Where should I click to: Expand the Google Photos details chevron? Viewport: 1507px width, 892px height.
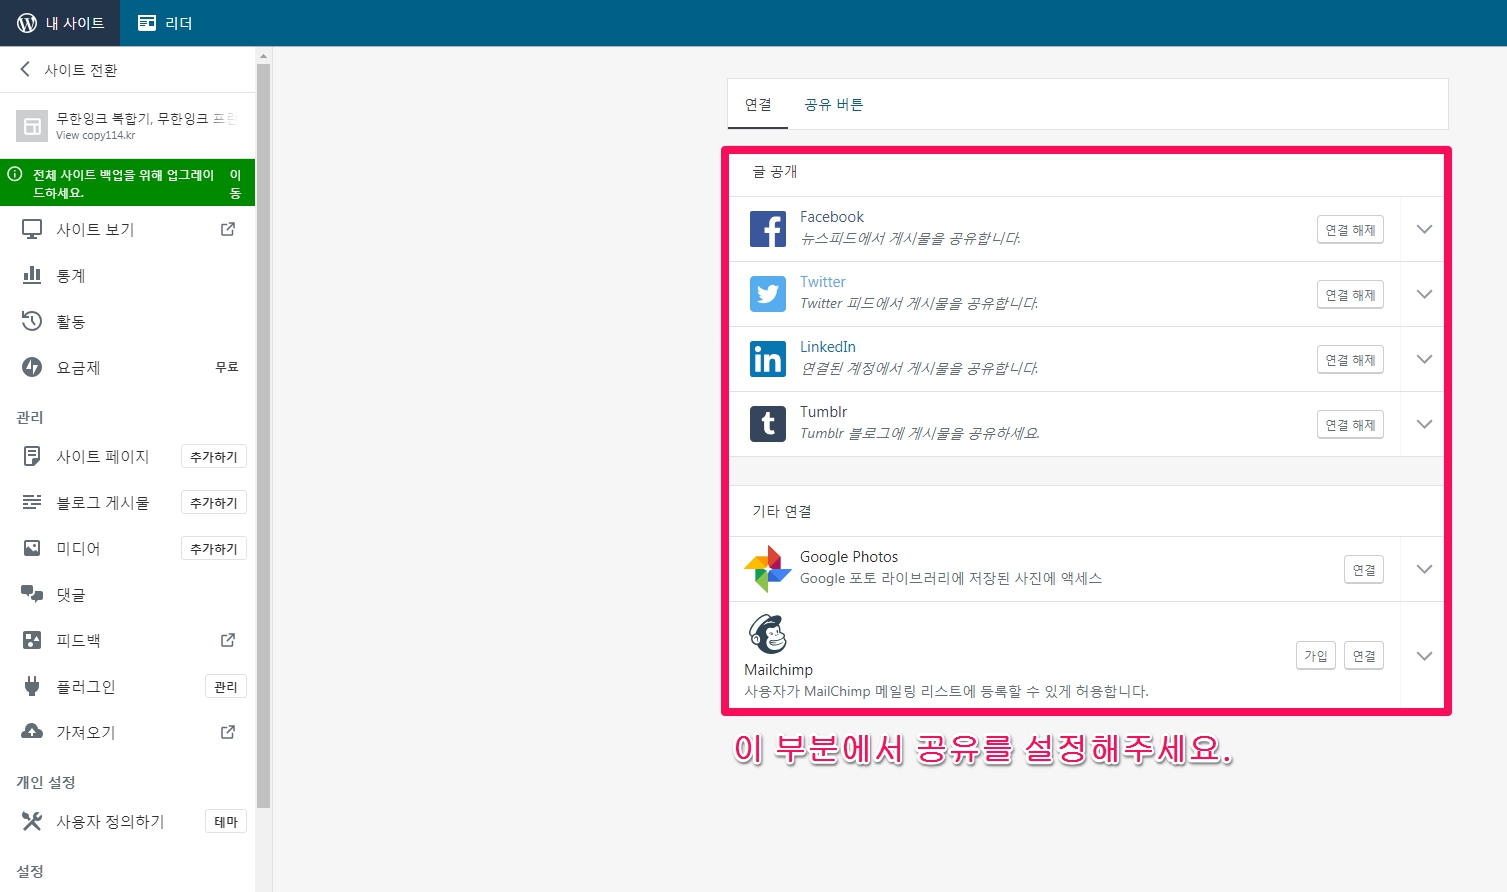[1424, 569]
